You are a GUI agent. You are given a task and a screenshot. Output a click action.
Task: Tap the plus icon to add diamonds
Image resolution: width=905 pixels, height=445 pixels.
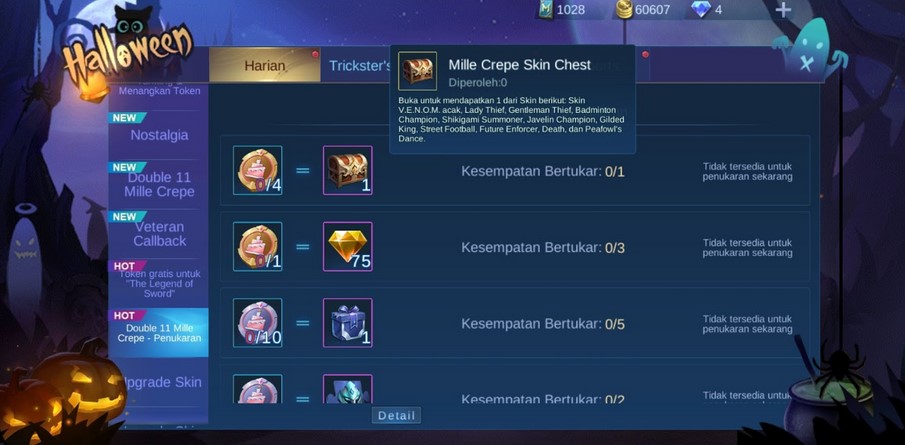783,10
